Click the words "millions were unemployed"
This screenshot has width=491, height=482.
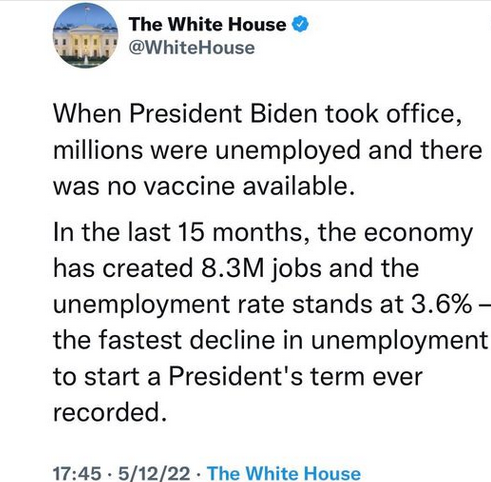tap(207, 150)
